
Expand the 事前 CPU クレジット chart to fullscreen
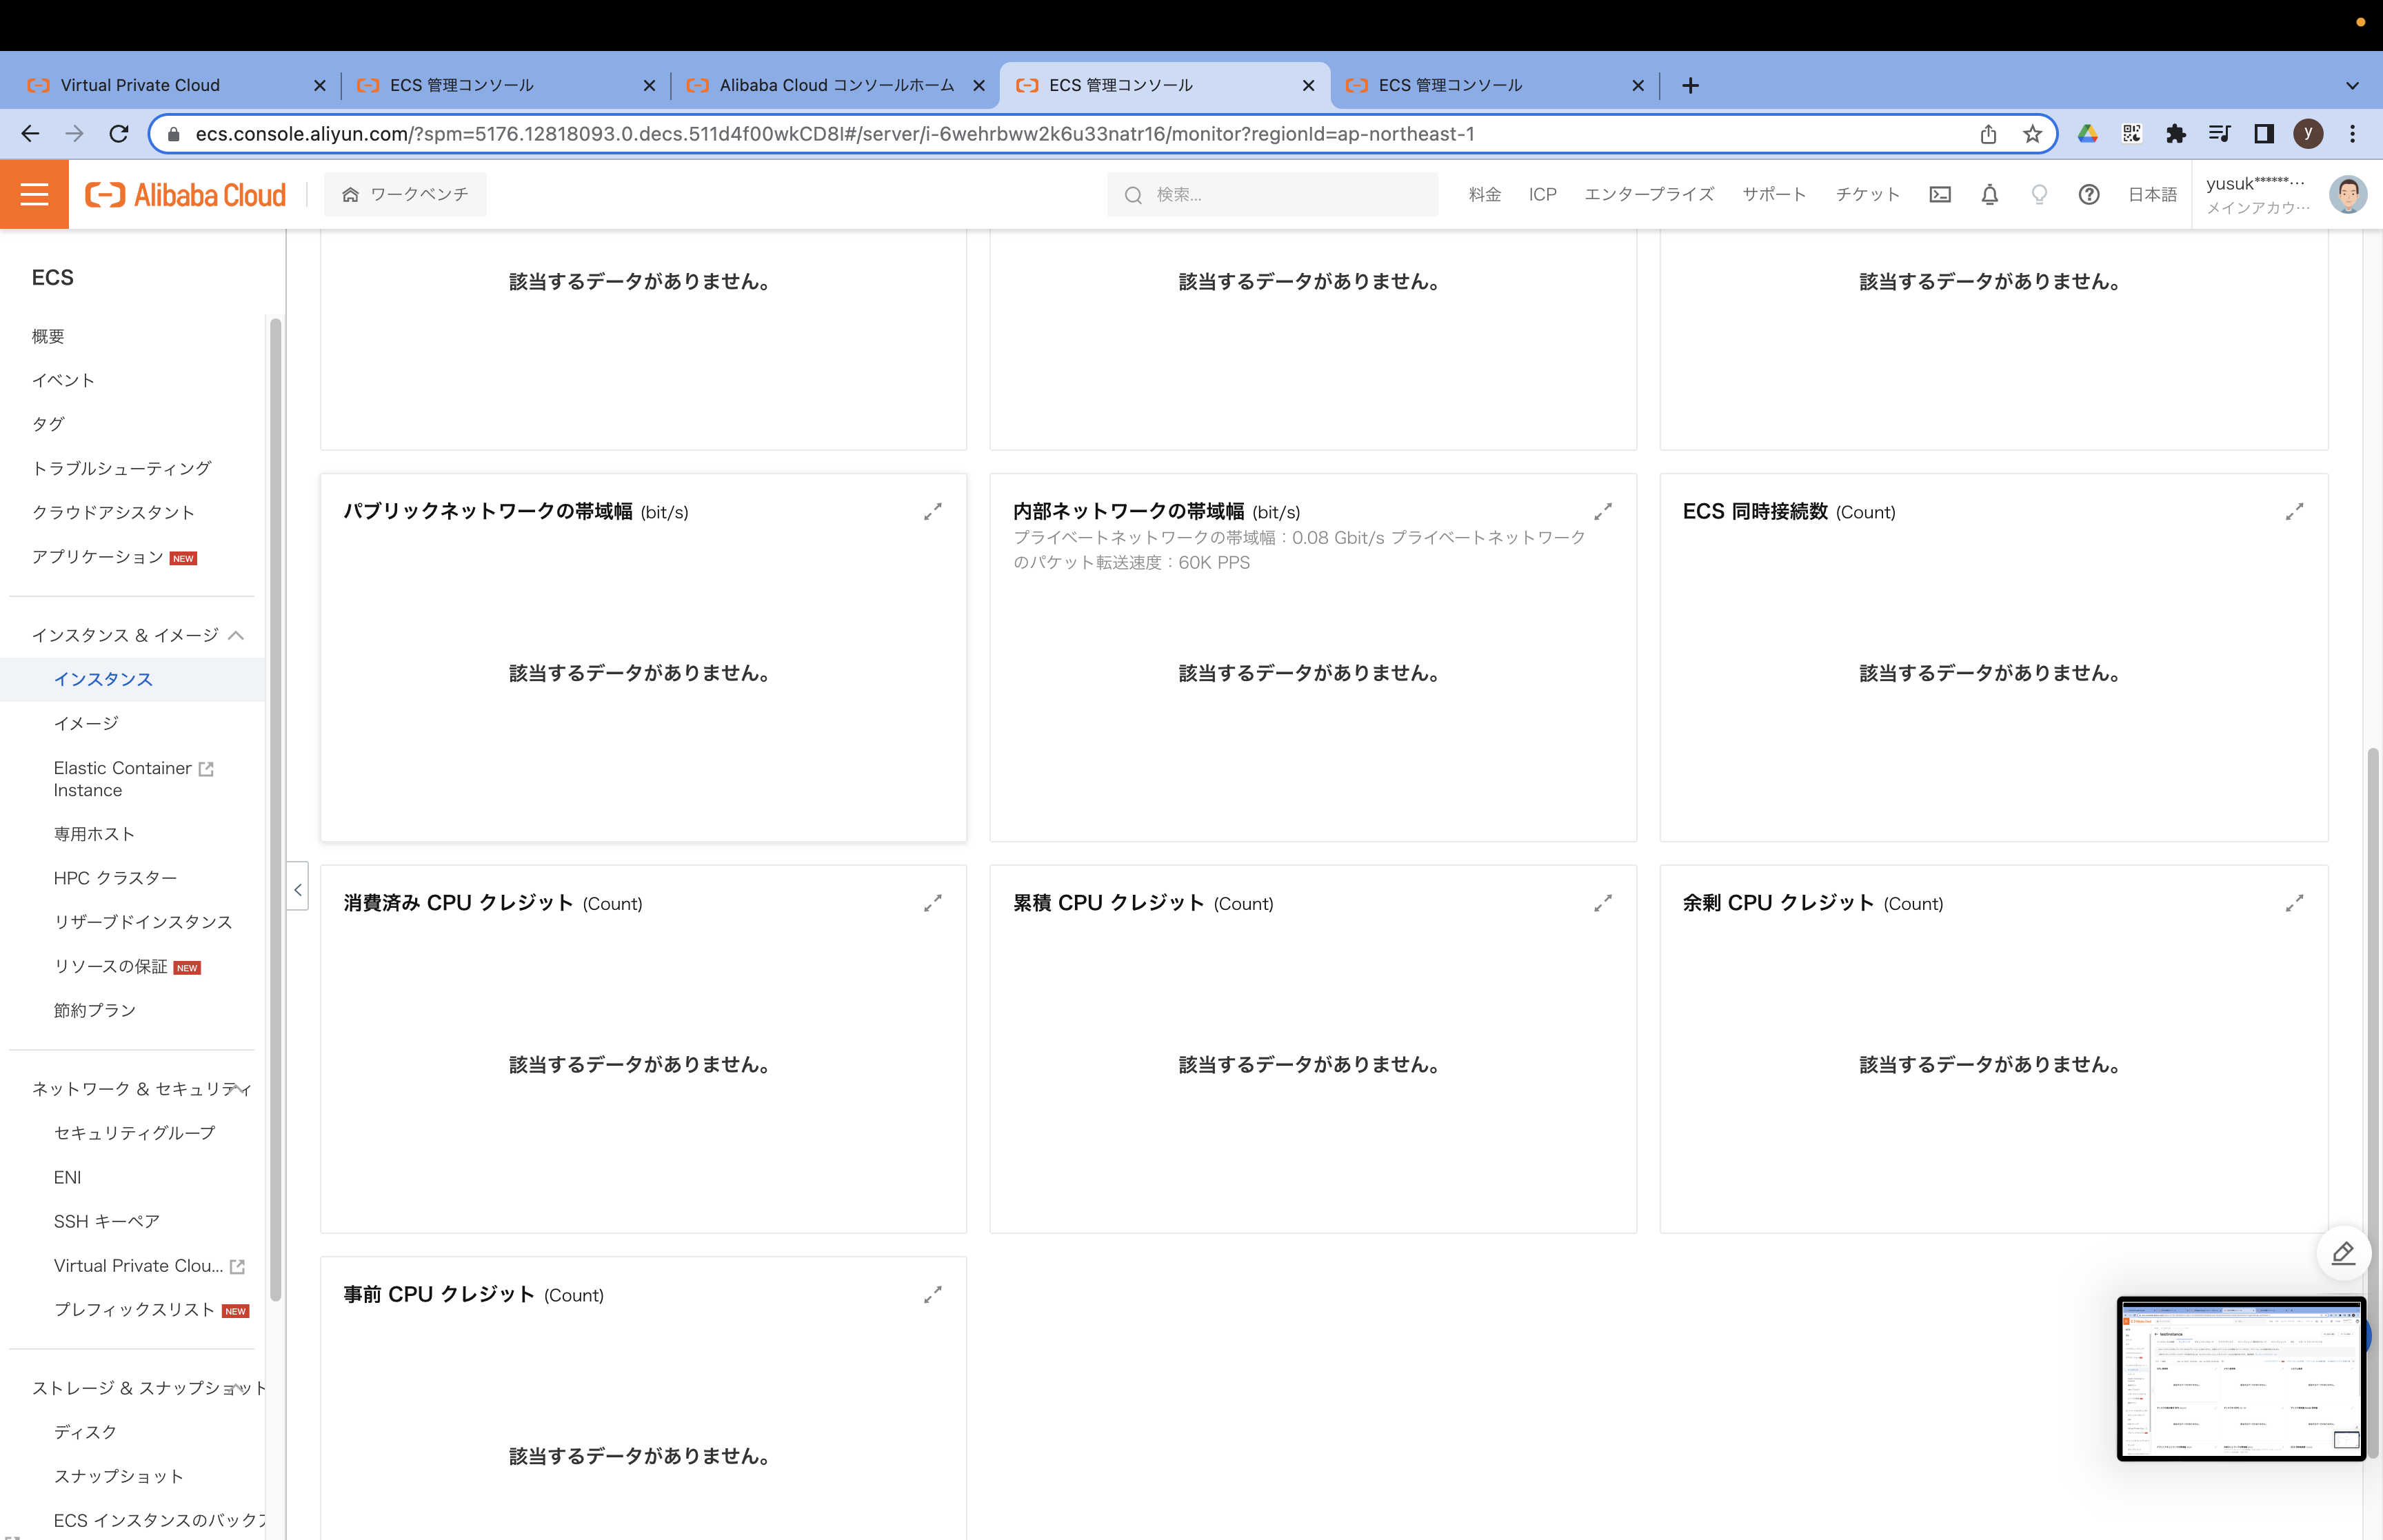click(x=933, y=1295)
